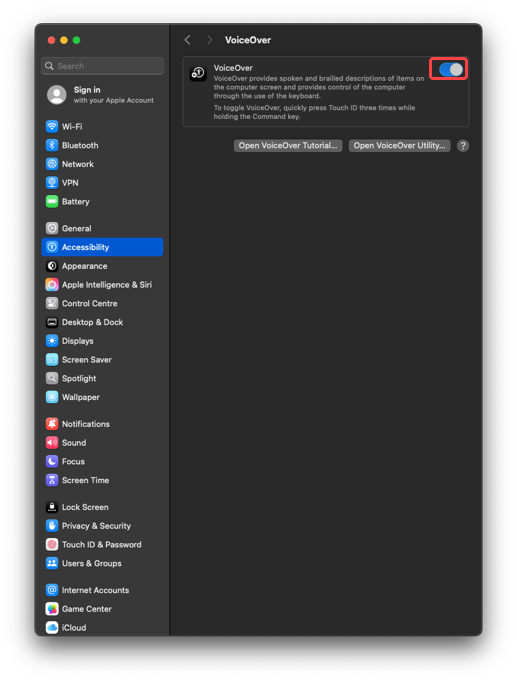Select the Accessibility sidebar item
This screenshot has height=682, width=517.
click(102, 247)
